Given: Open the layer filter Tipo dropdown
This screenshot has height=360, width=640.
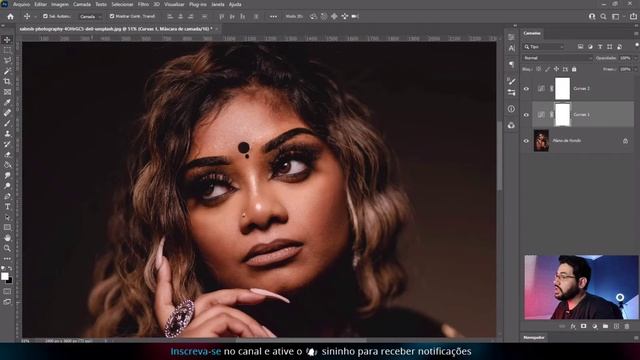Looking at the screenshot, I should point(544,47).
